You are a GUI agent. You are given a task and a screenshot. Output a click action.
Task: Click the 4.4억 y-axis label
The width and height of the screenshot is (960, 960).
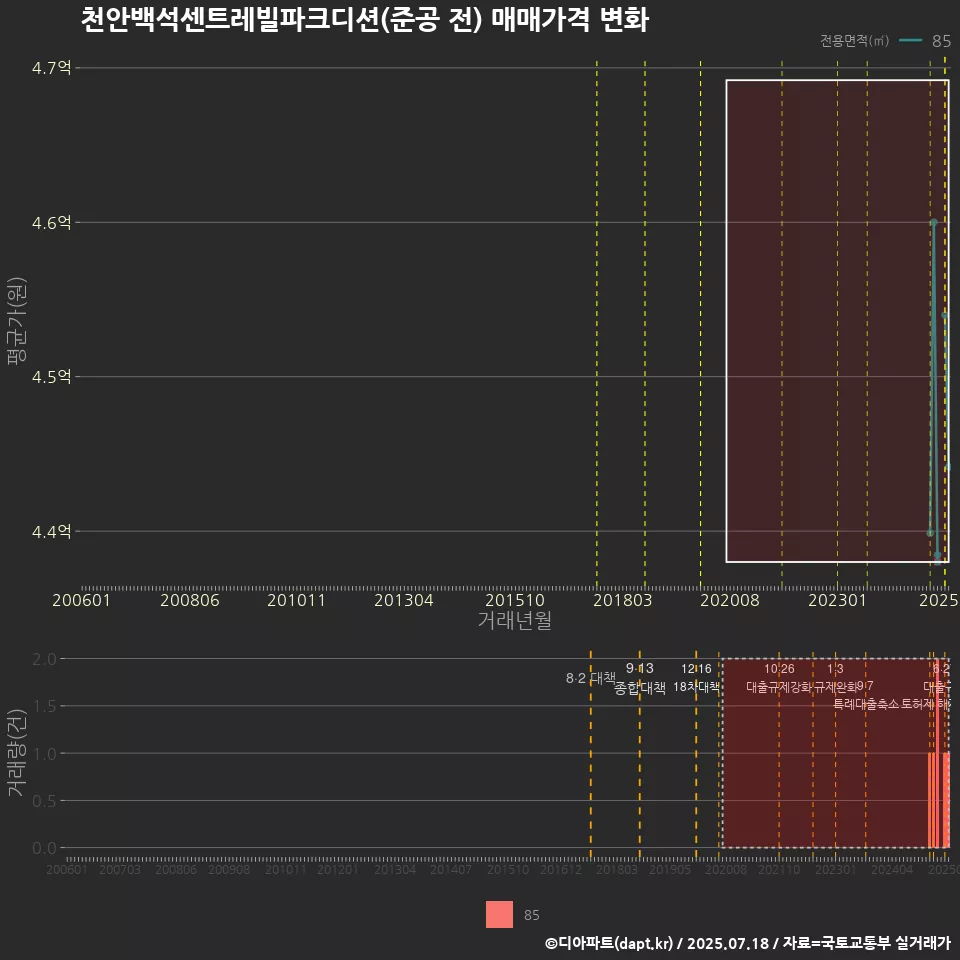click(51, 531)
